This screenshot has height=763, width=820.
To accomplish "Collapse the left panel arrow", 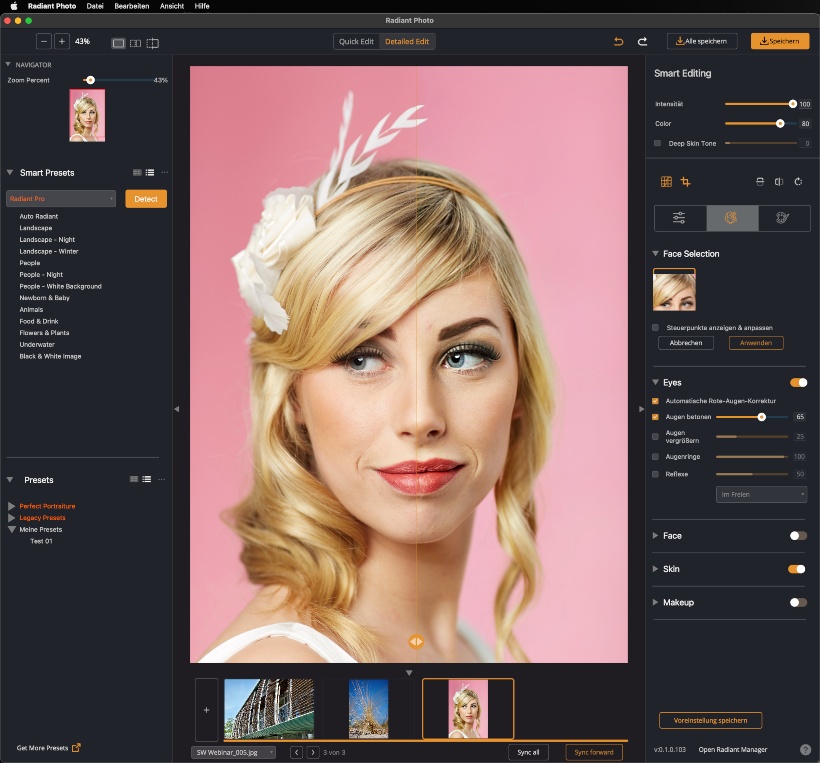I will (x=177, y=409).
